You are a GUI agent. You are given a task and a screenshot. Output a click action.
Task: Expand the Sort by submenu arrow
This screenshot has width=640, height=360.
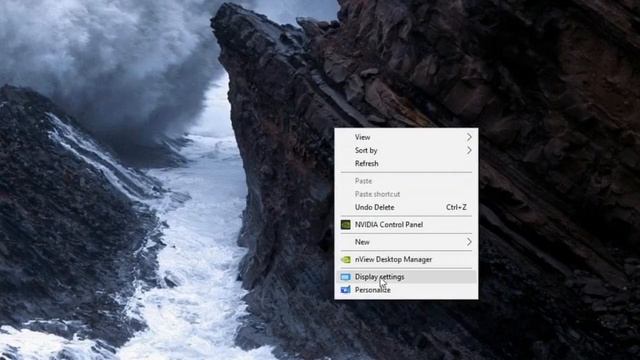(469, 150)
